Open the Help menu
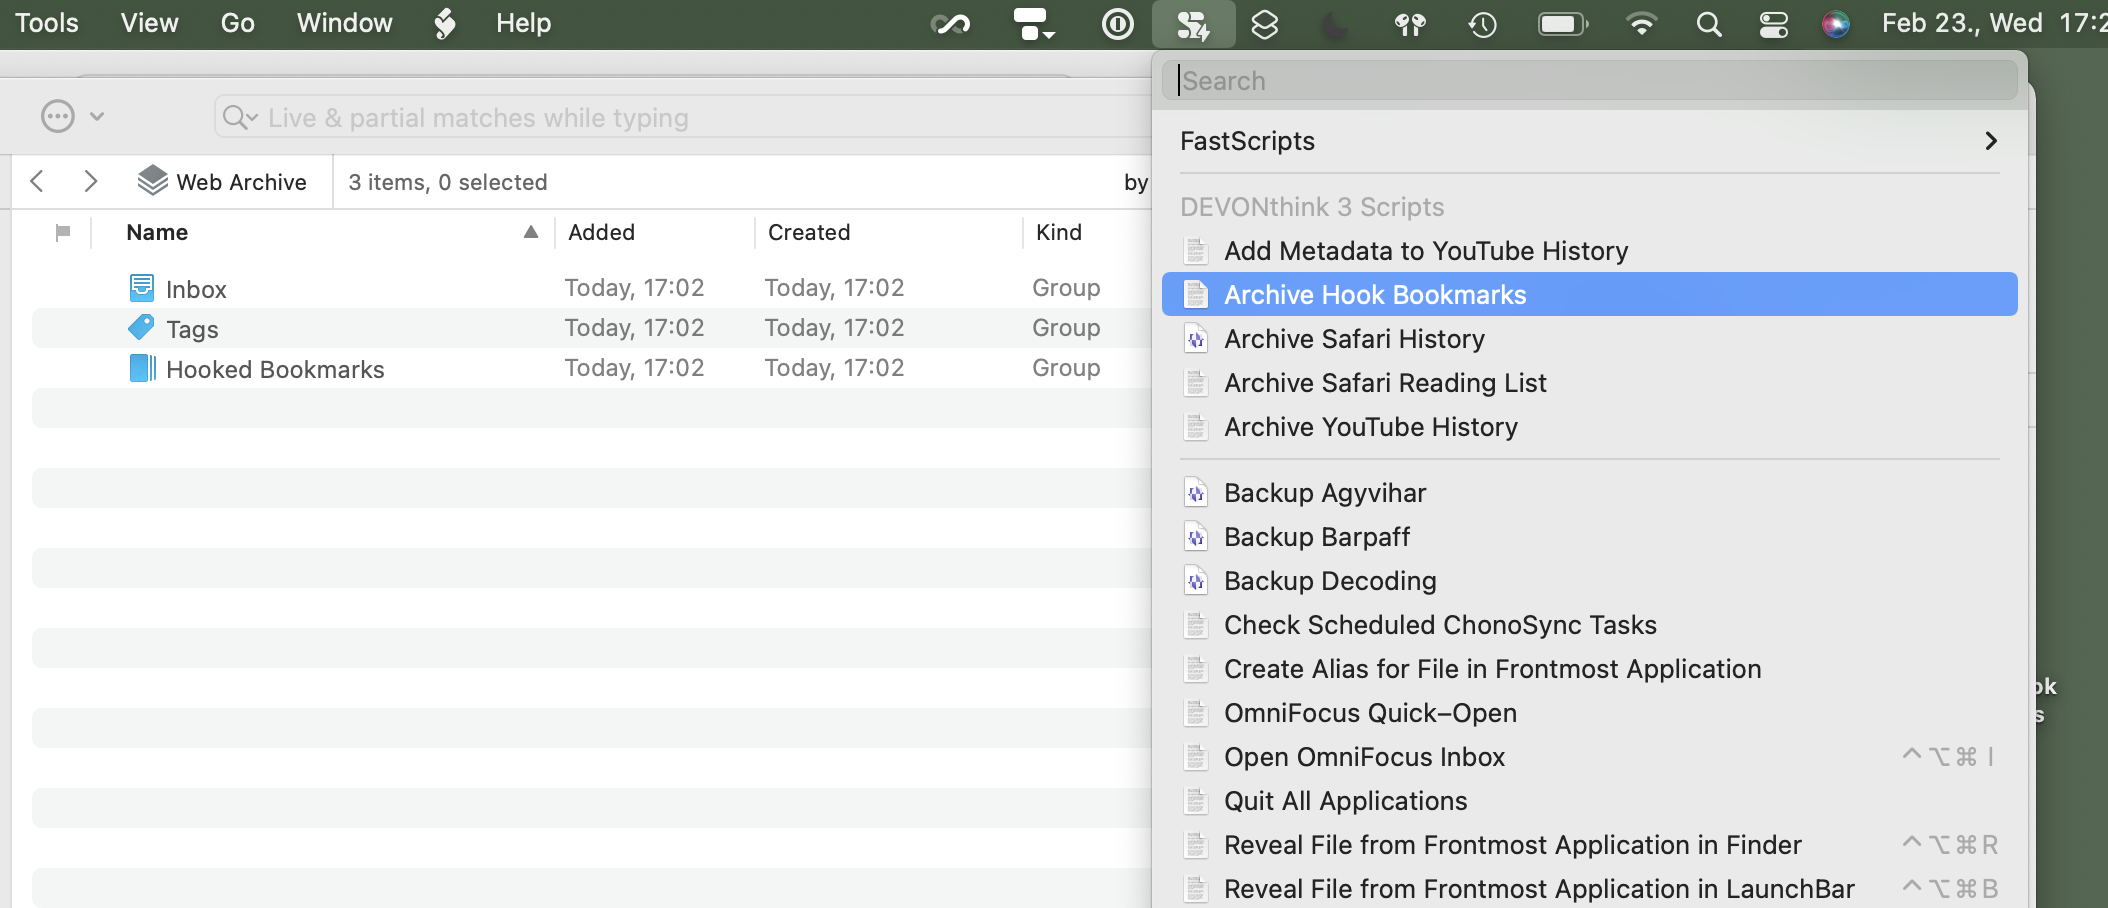Viewport: 2108px width, 908px height. (x=523, y=23)
